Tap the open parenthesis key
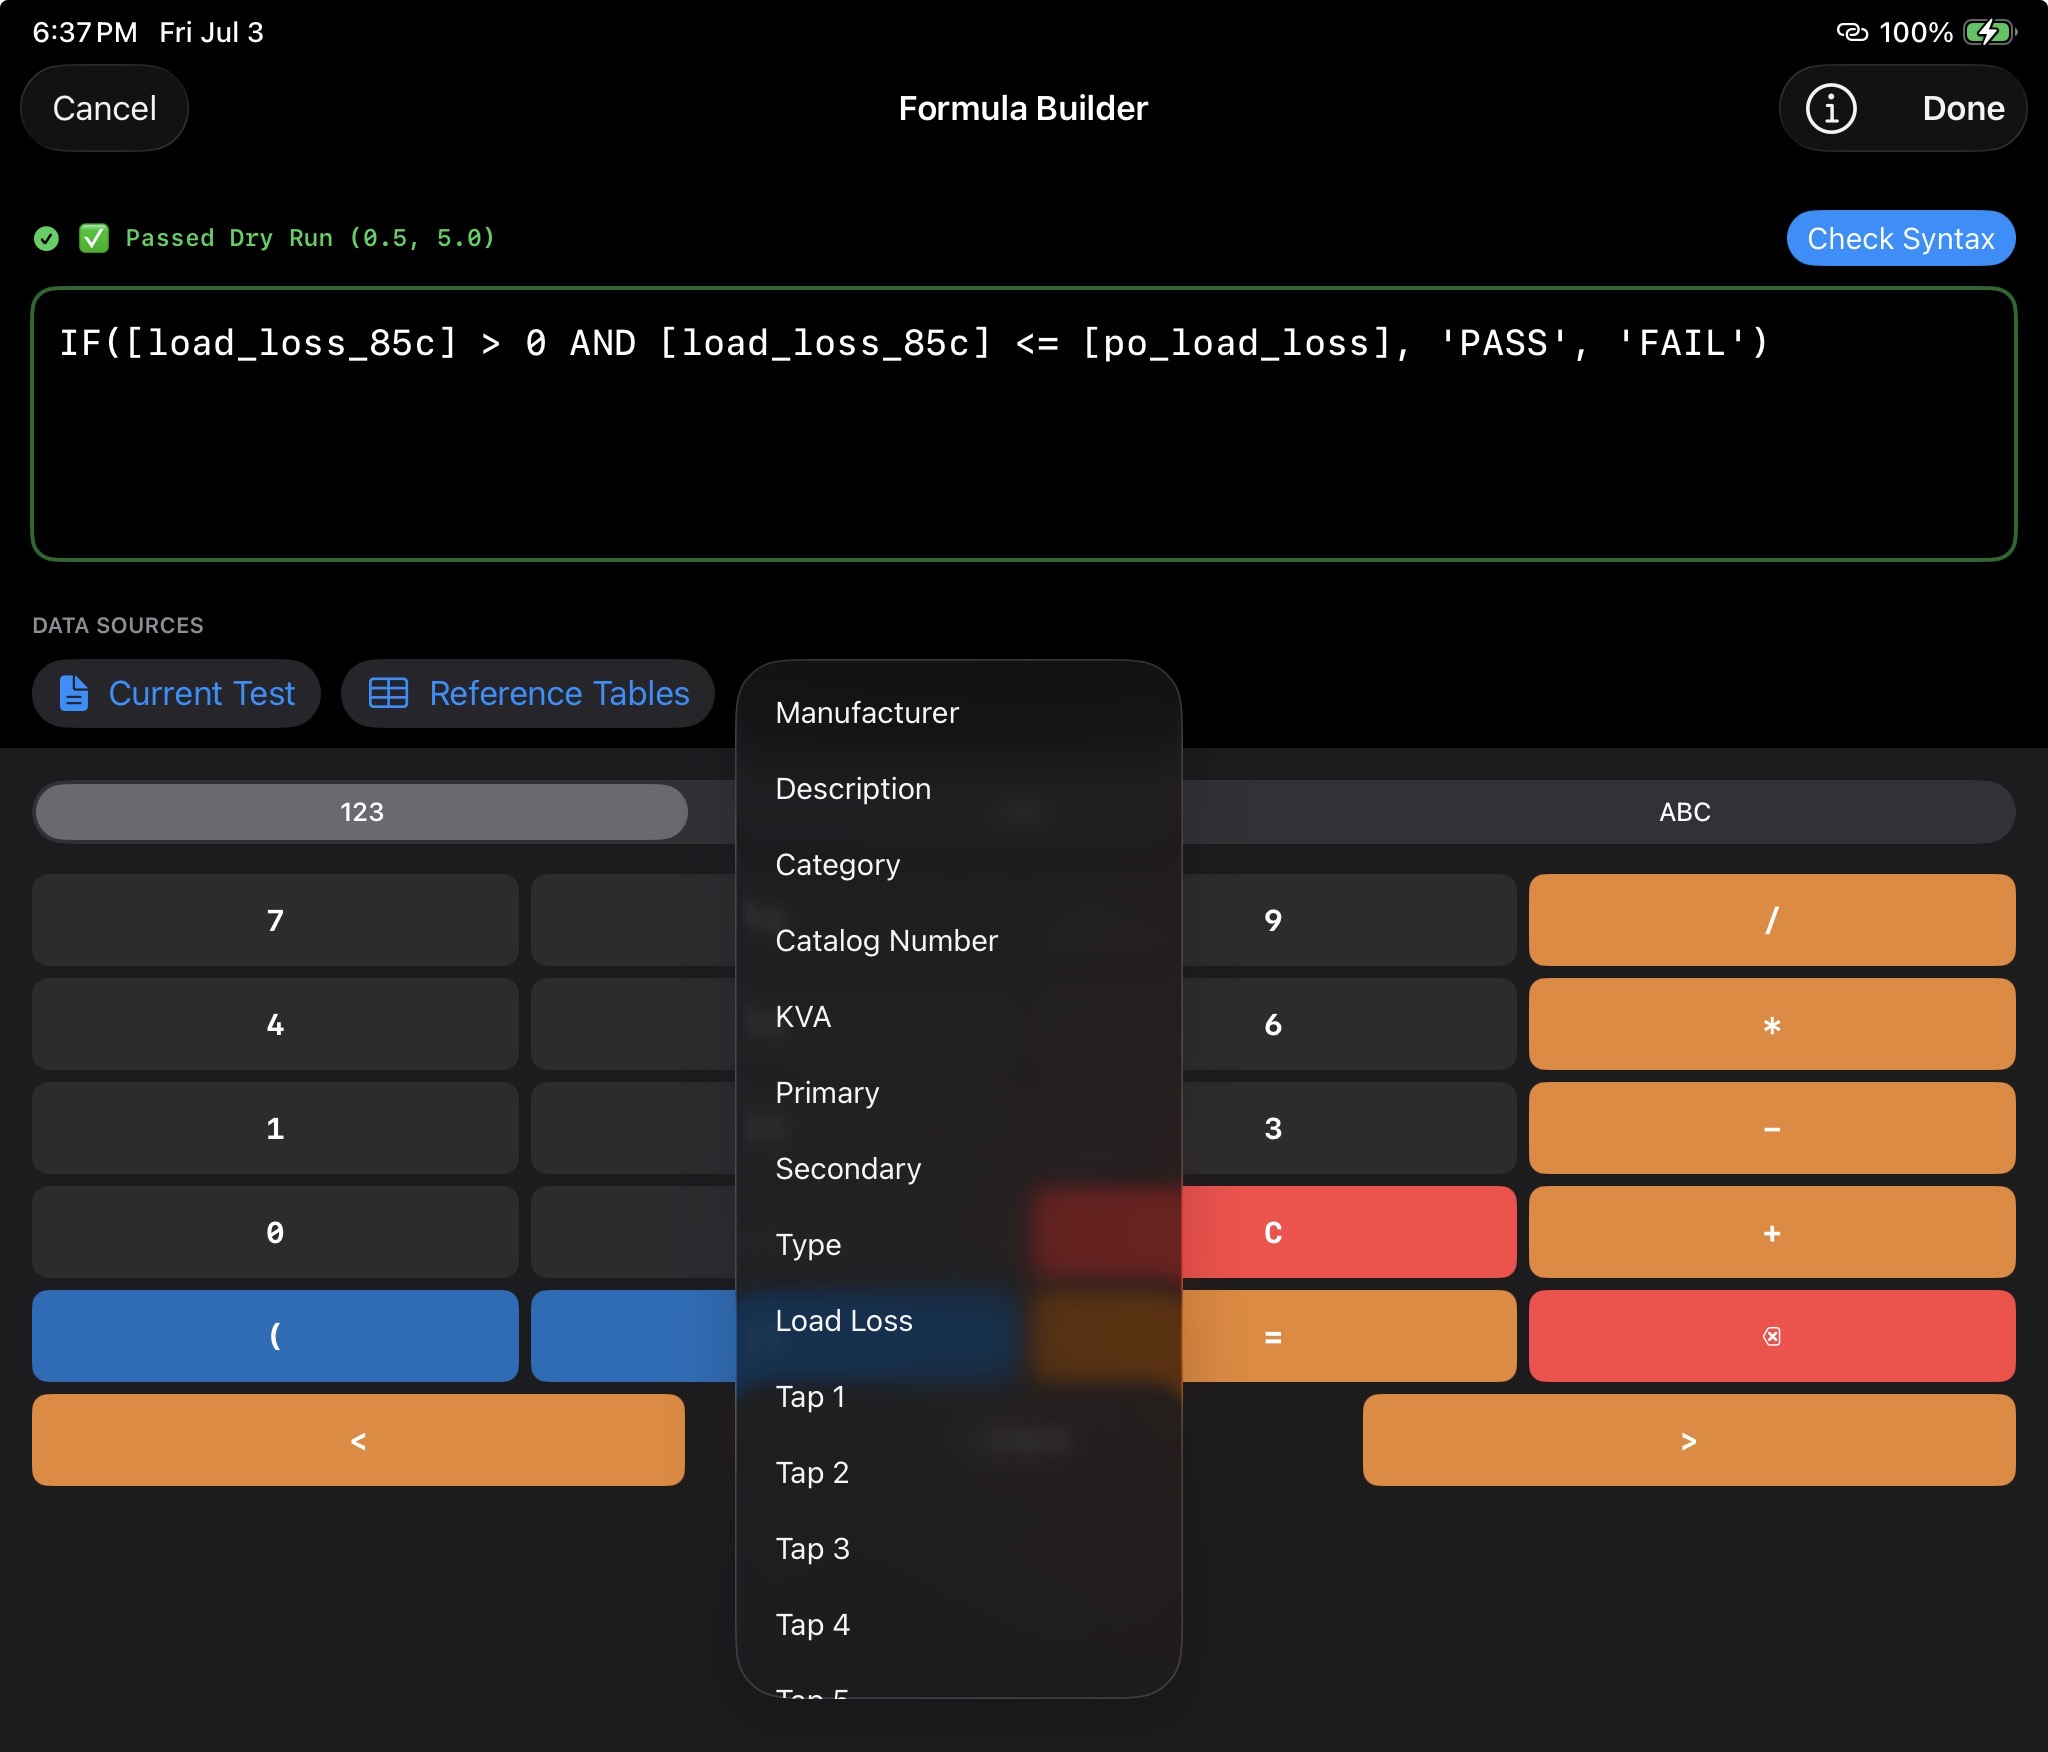The width and height of the screenshot is (2048, 1752). click(275, 1336)
